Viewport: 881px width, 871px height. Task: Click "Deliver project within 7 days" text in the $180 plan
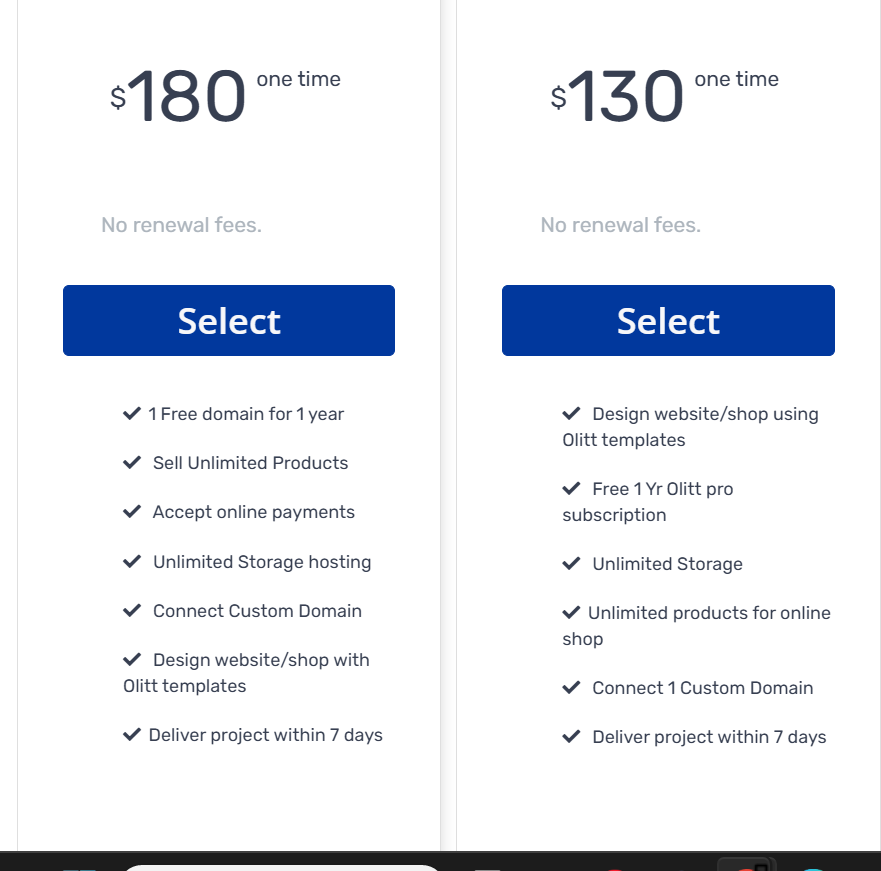point(265,735)
